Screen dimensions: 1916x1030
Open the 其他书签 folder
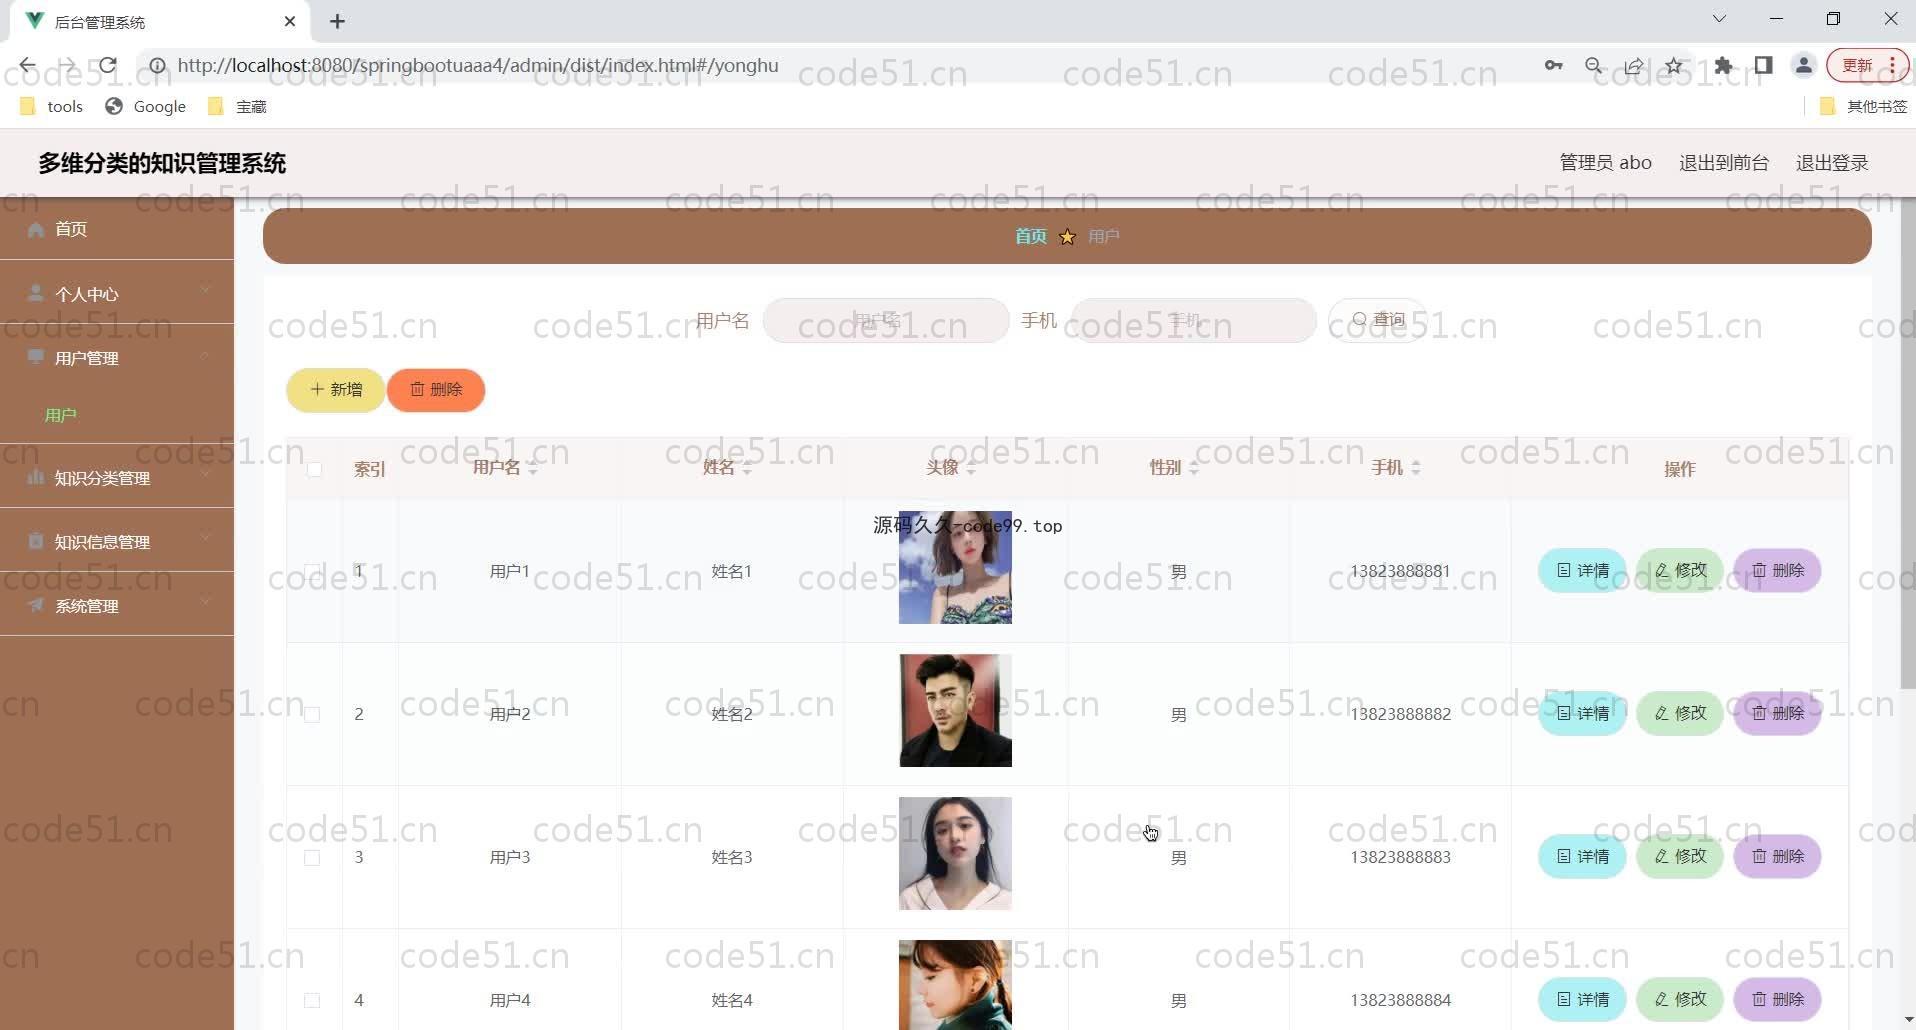1863,106
